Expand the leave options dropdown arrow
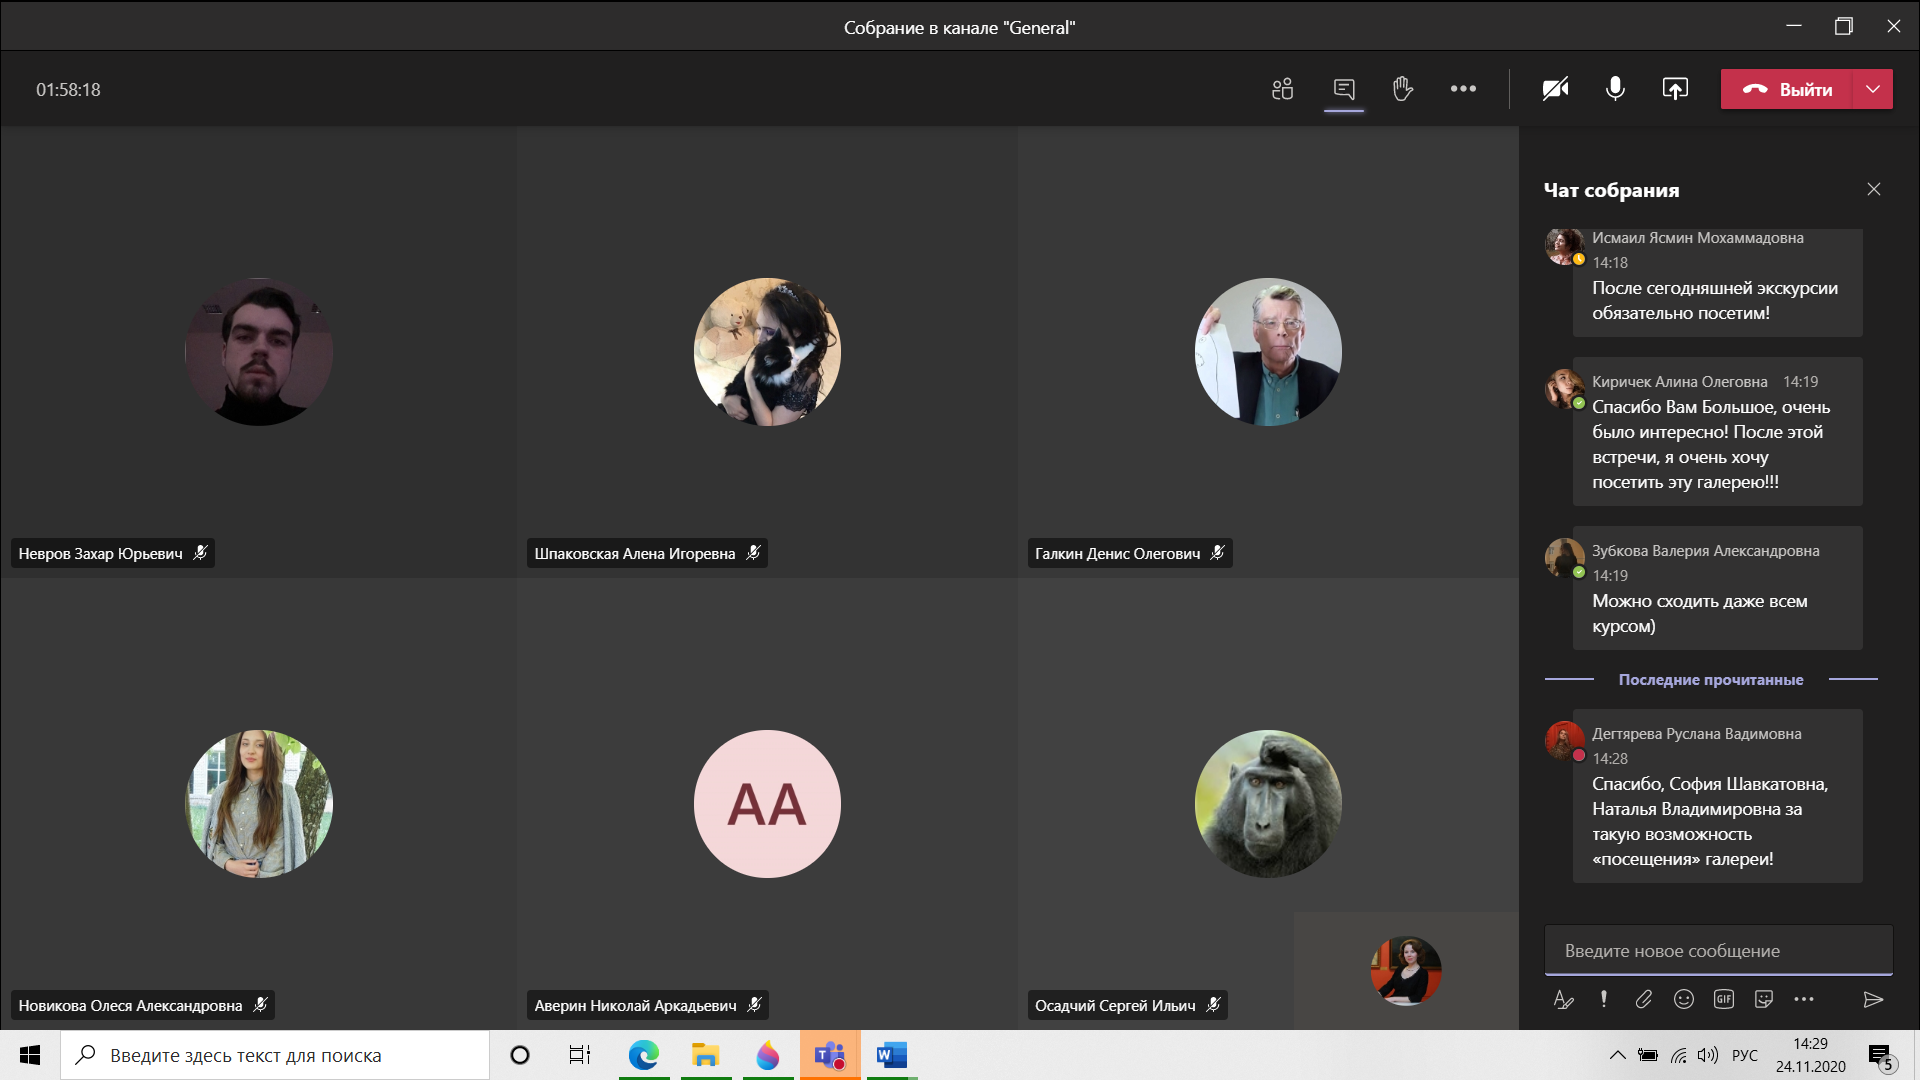Screen dimensions: 1920x1080 pyautogui.click(x=1873, y=89)
